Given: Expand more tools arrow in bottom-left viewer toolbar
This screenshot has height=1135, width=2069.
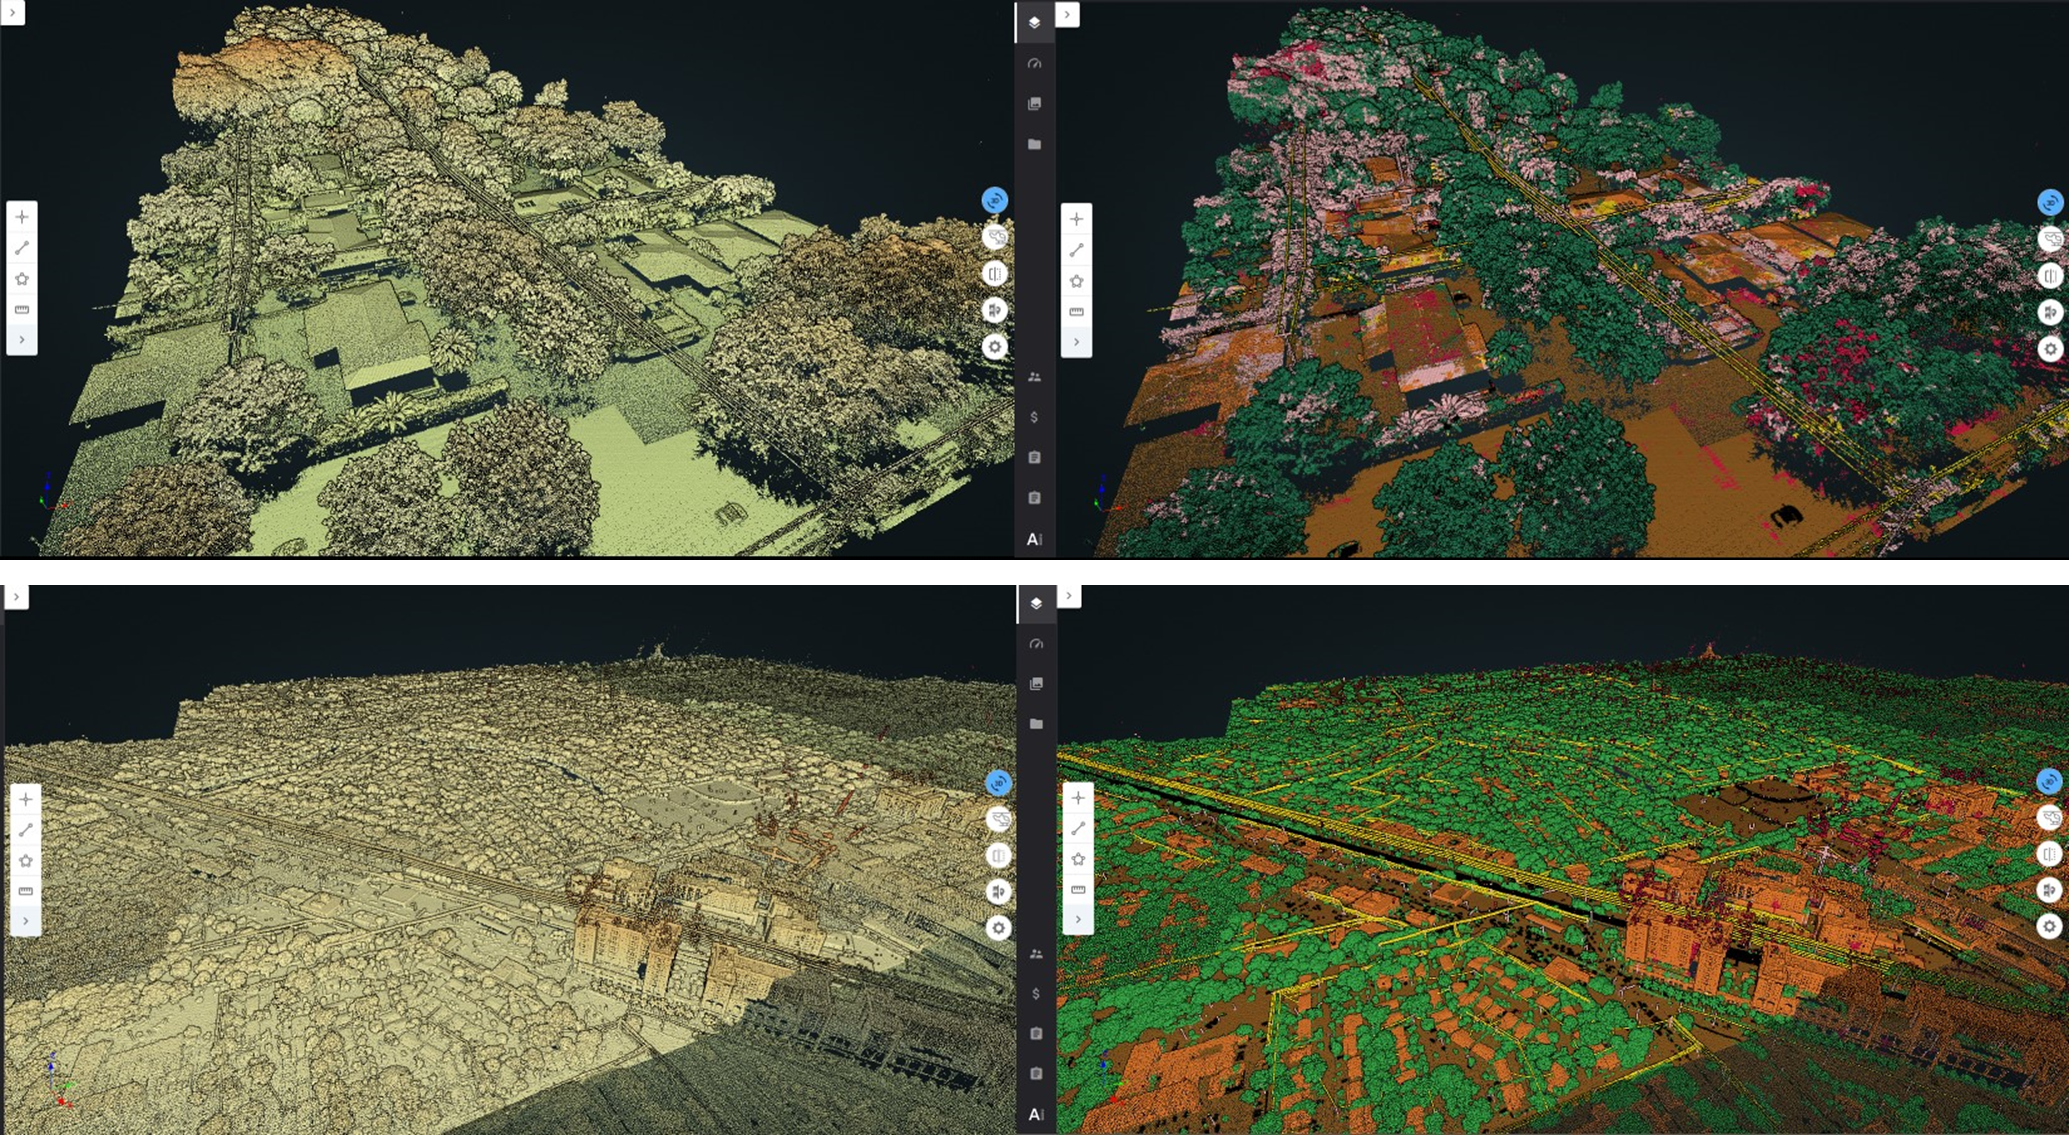Looking at the screenshot, I should (x=26, y=921).
